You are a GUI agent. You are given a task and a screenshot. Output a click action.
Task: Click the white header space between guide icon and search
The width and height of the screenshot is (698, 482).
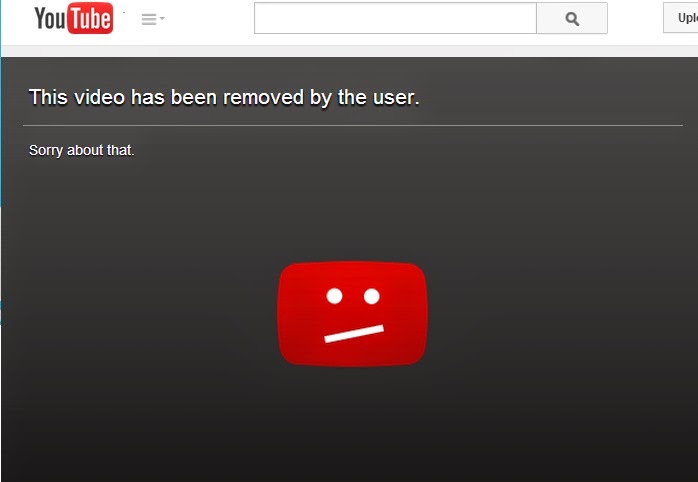[x=209, y=19]
